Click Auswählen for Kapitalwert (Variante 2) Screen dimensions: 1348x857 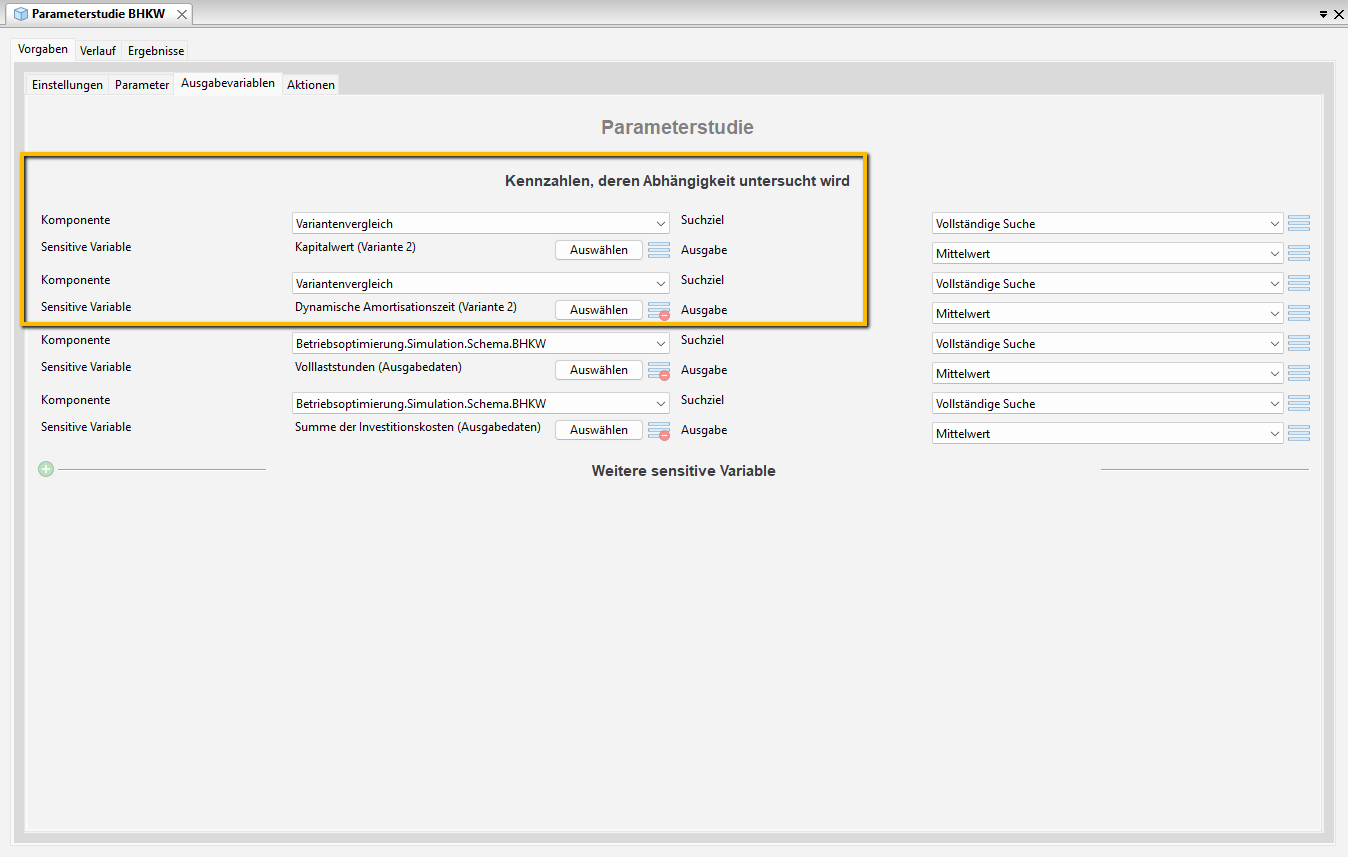coord(599,250)
